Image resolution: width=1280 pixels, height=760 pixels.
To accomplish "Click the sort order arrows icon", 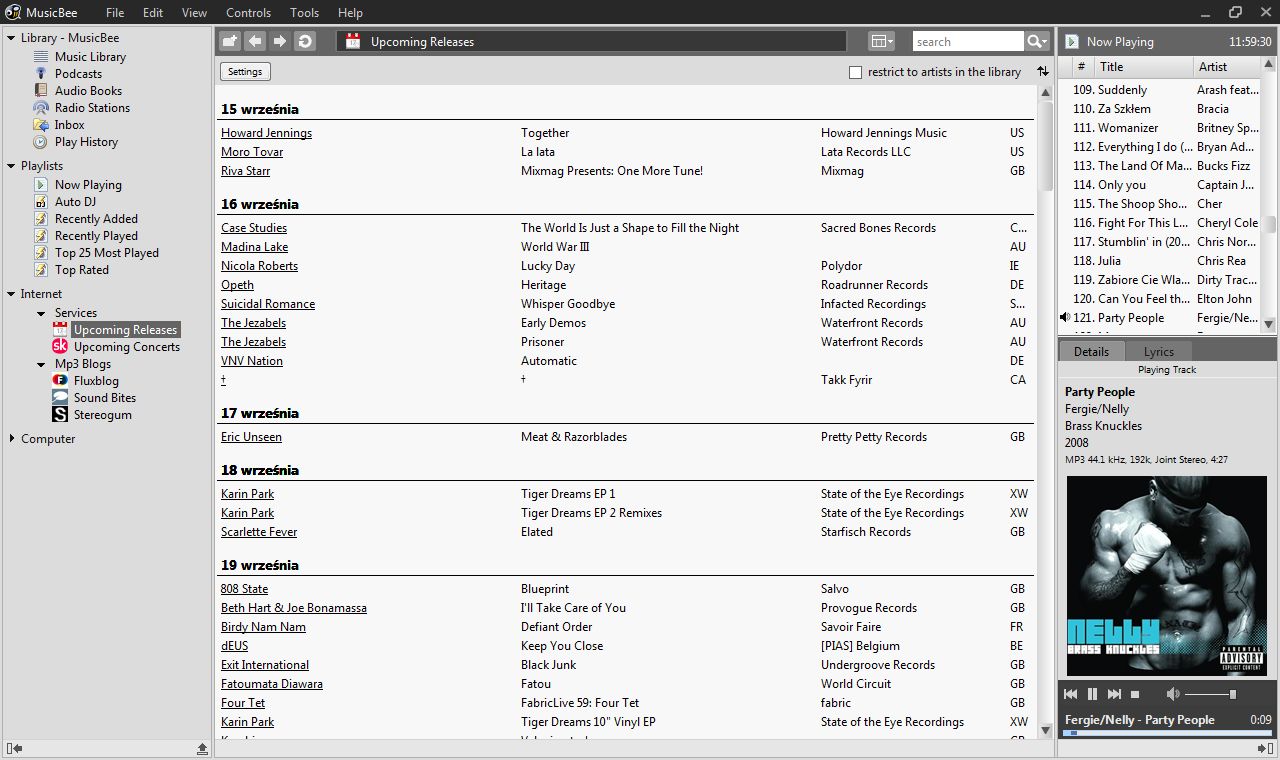I will 1043,71.
